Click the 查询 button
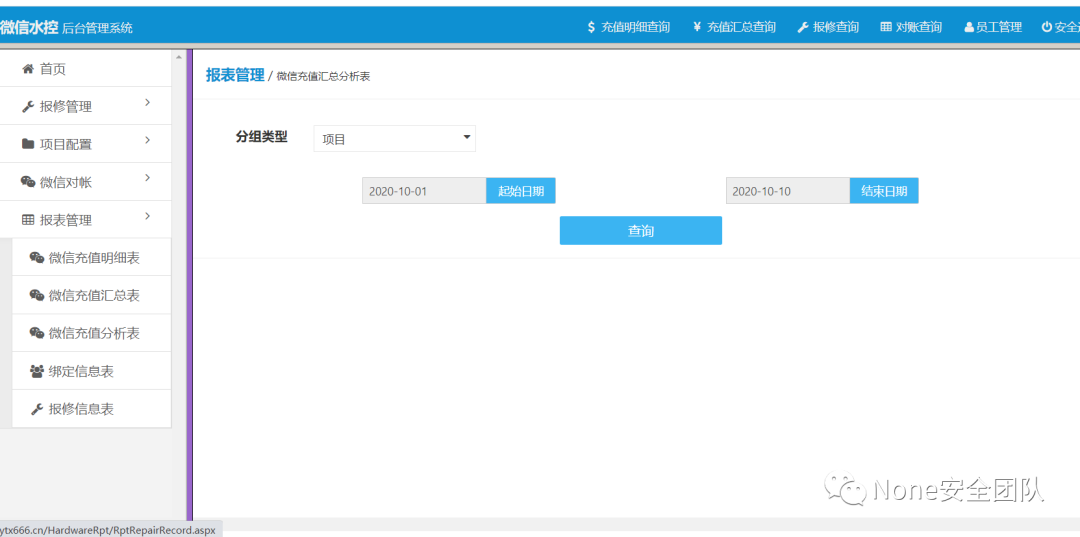The image size is (1080, 537). pos(641,231)
